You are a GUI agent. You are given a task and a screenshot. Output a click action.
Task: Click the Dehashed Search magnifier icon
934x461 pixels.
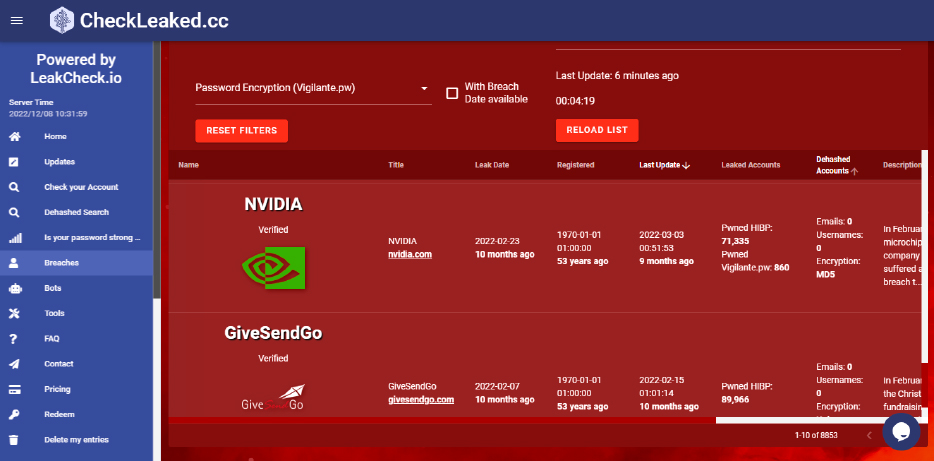click(x=14, y=212)
